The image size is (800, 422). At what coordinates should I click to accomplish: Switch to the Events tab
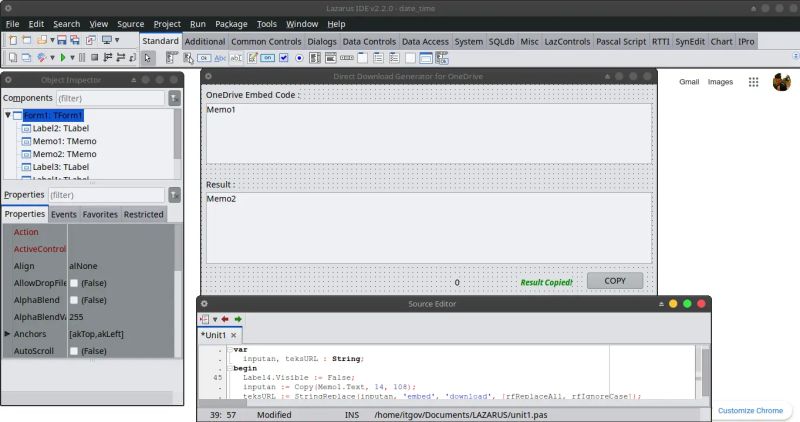coord(64,214)
